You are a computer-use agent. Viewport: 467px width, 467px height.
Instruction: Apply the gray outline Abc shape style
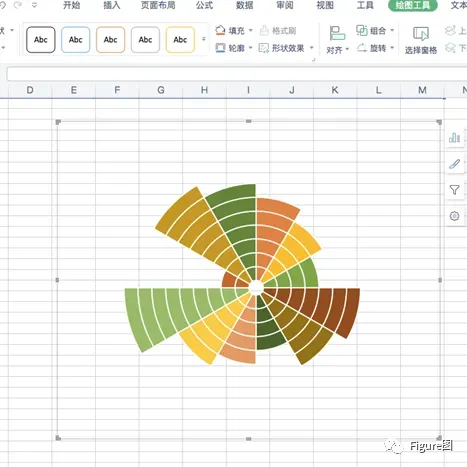(145, 40)
